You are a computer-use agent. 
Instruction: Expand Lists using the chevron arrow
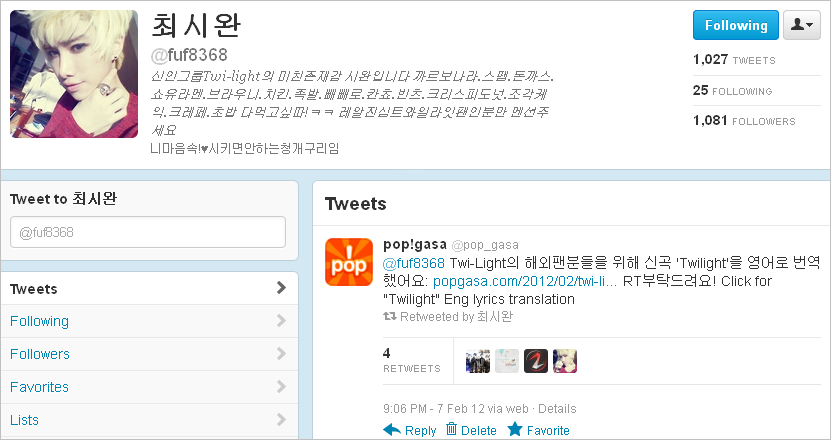[281, 420]
